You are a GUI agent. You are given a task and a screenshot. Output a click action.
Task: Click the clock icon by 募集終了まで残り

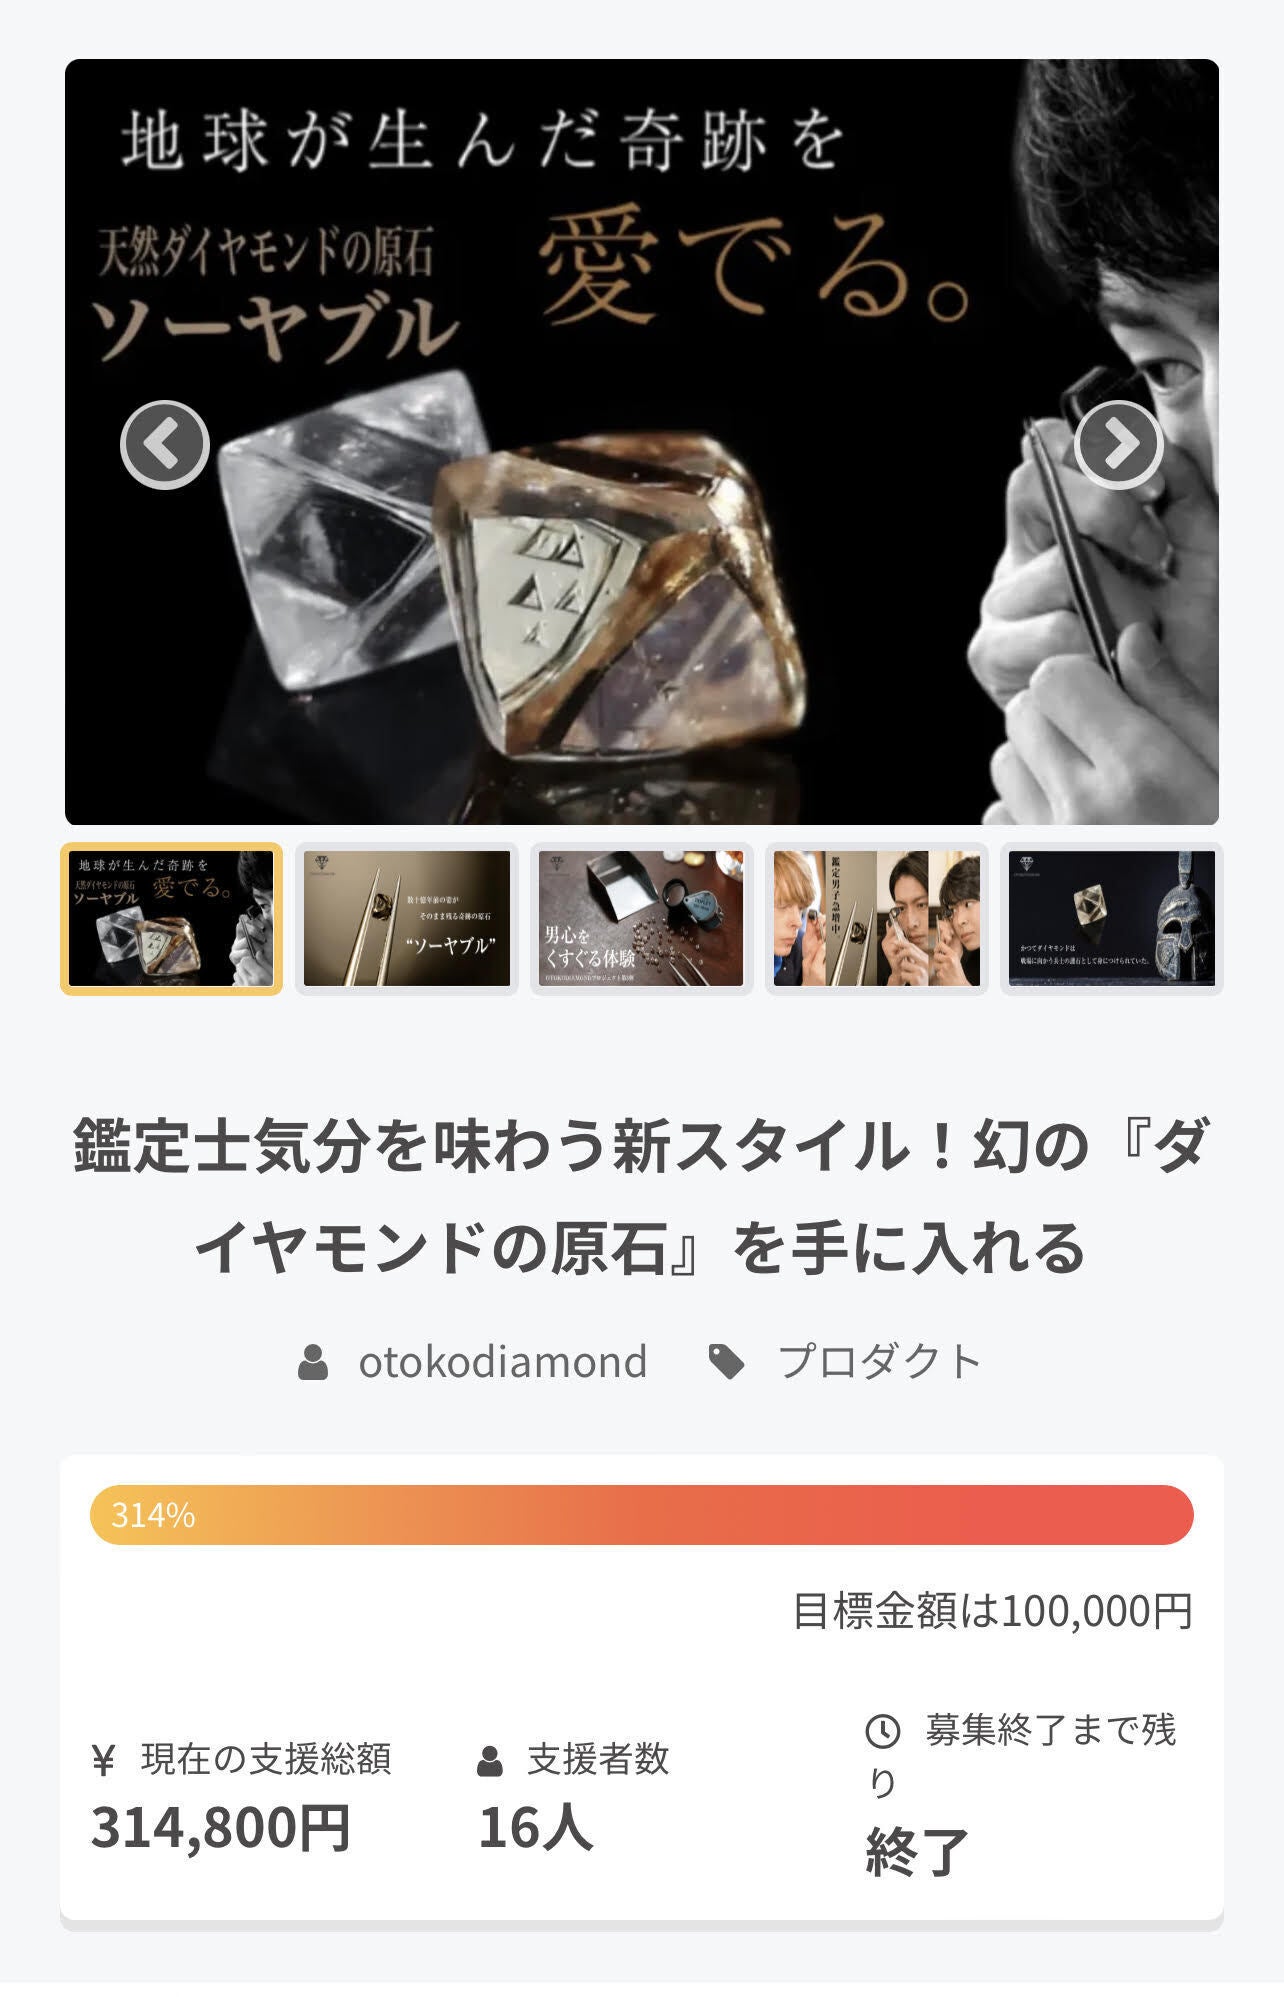tap(882, 1731)
